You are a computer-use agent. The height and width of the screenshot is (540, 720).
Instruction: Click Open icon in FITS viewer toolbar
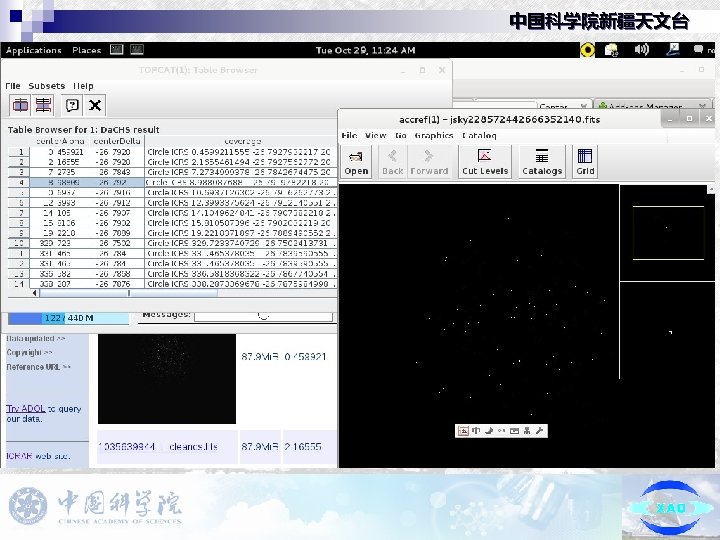(x=356, y=162)
